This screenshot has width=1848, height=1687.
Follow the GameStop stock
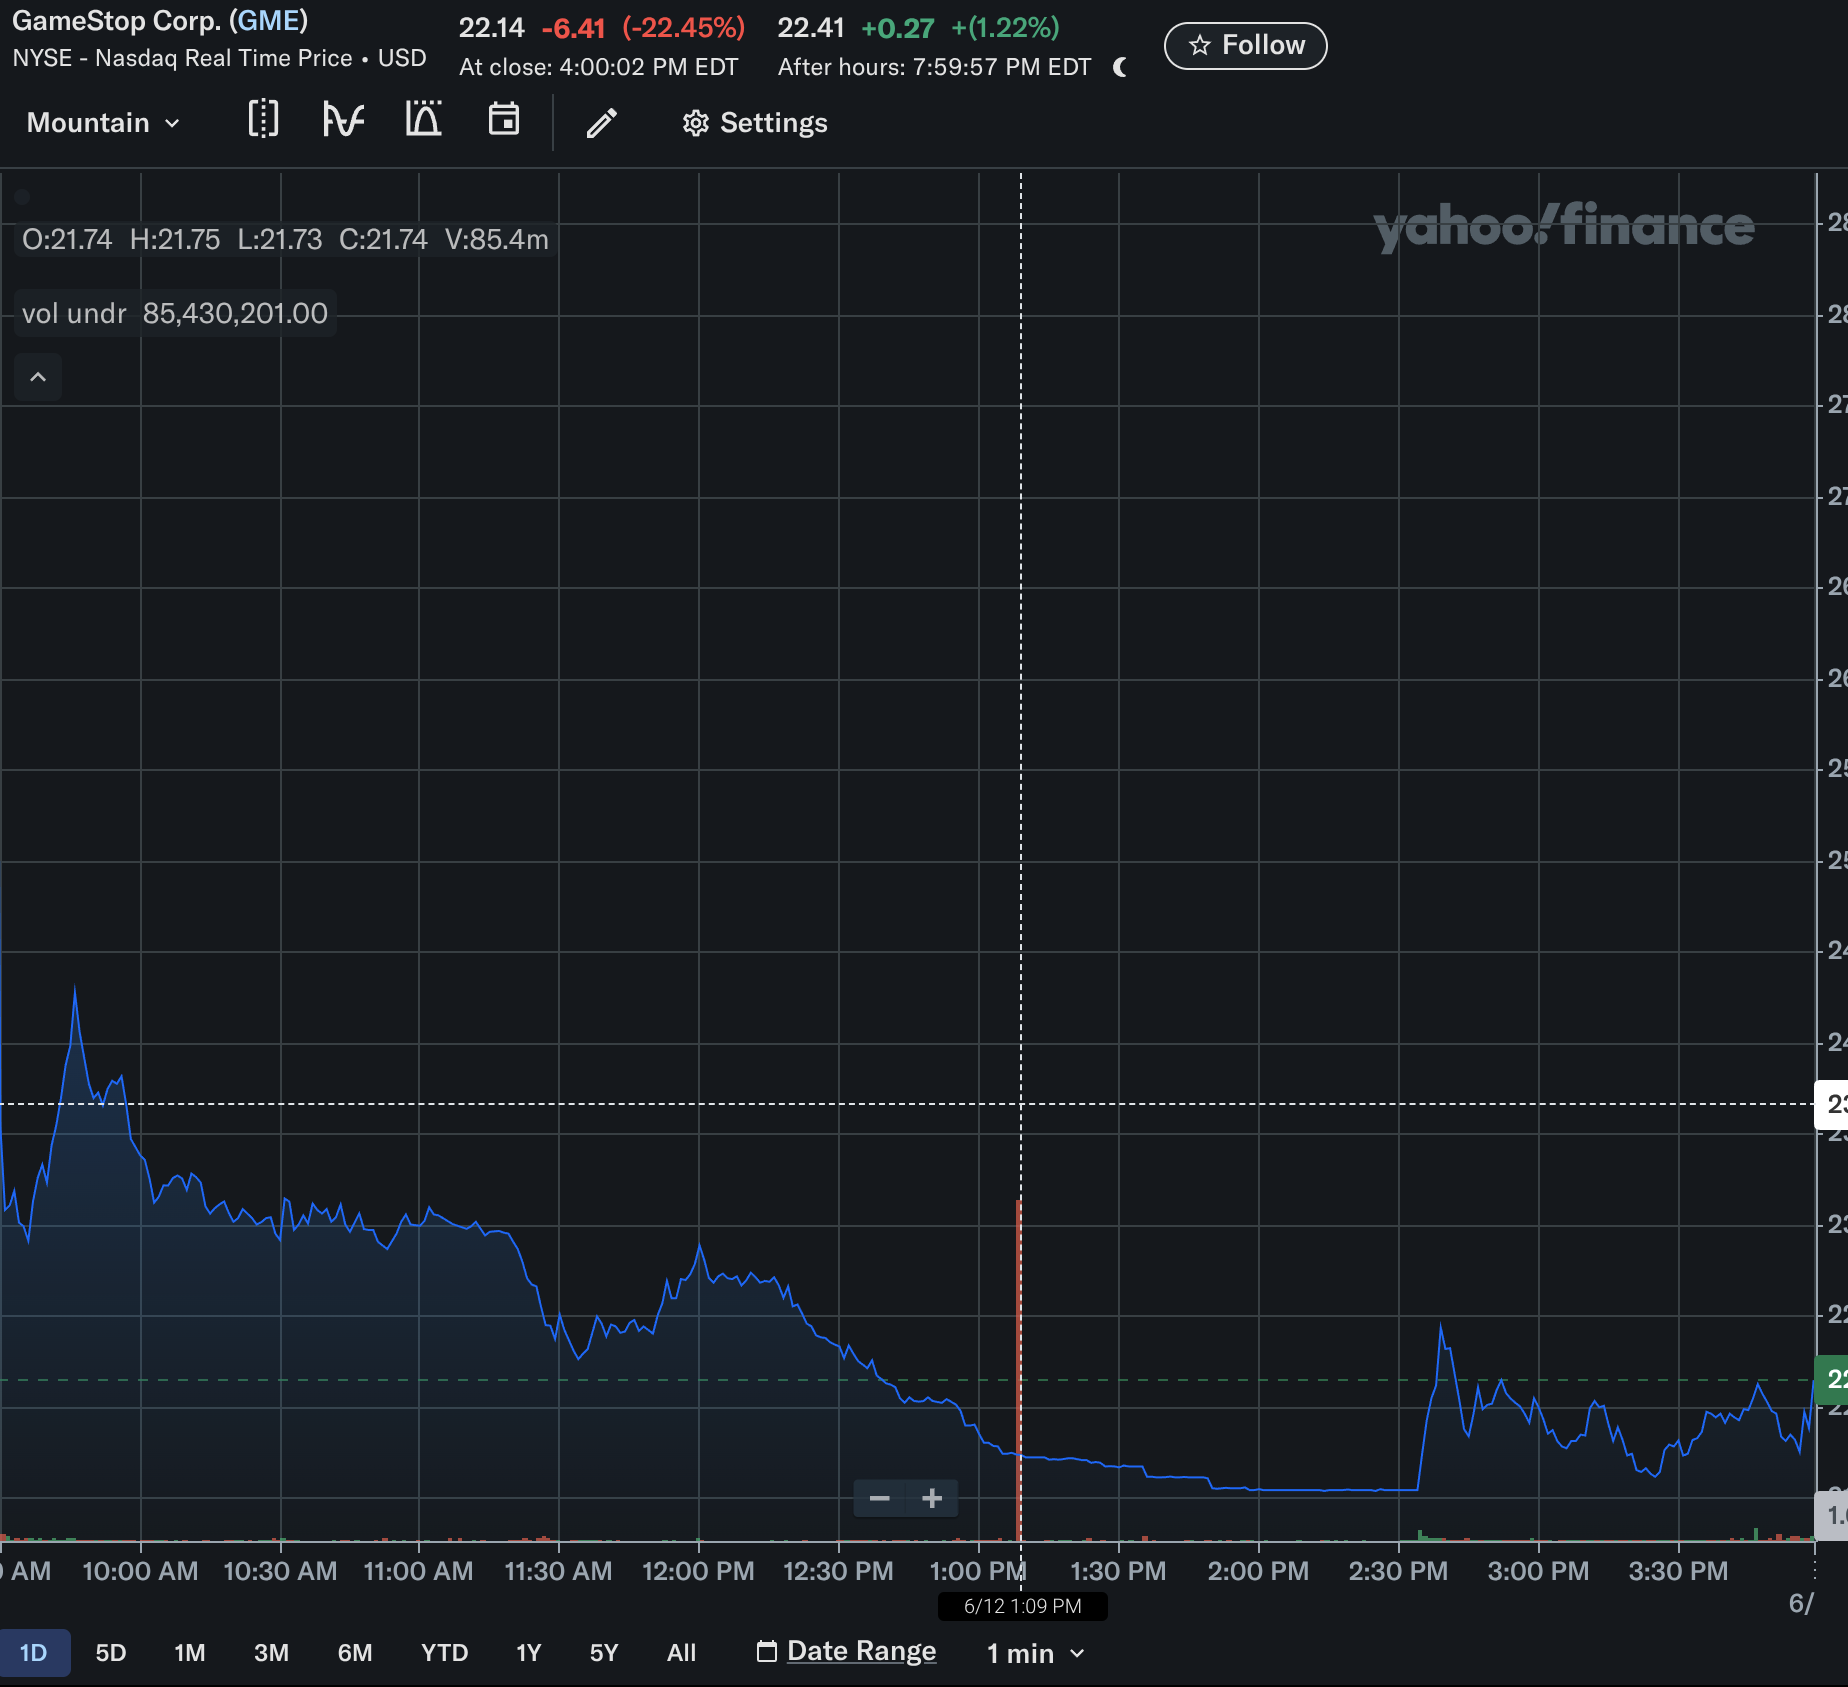(1245, 46)
